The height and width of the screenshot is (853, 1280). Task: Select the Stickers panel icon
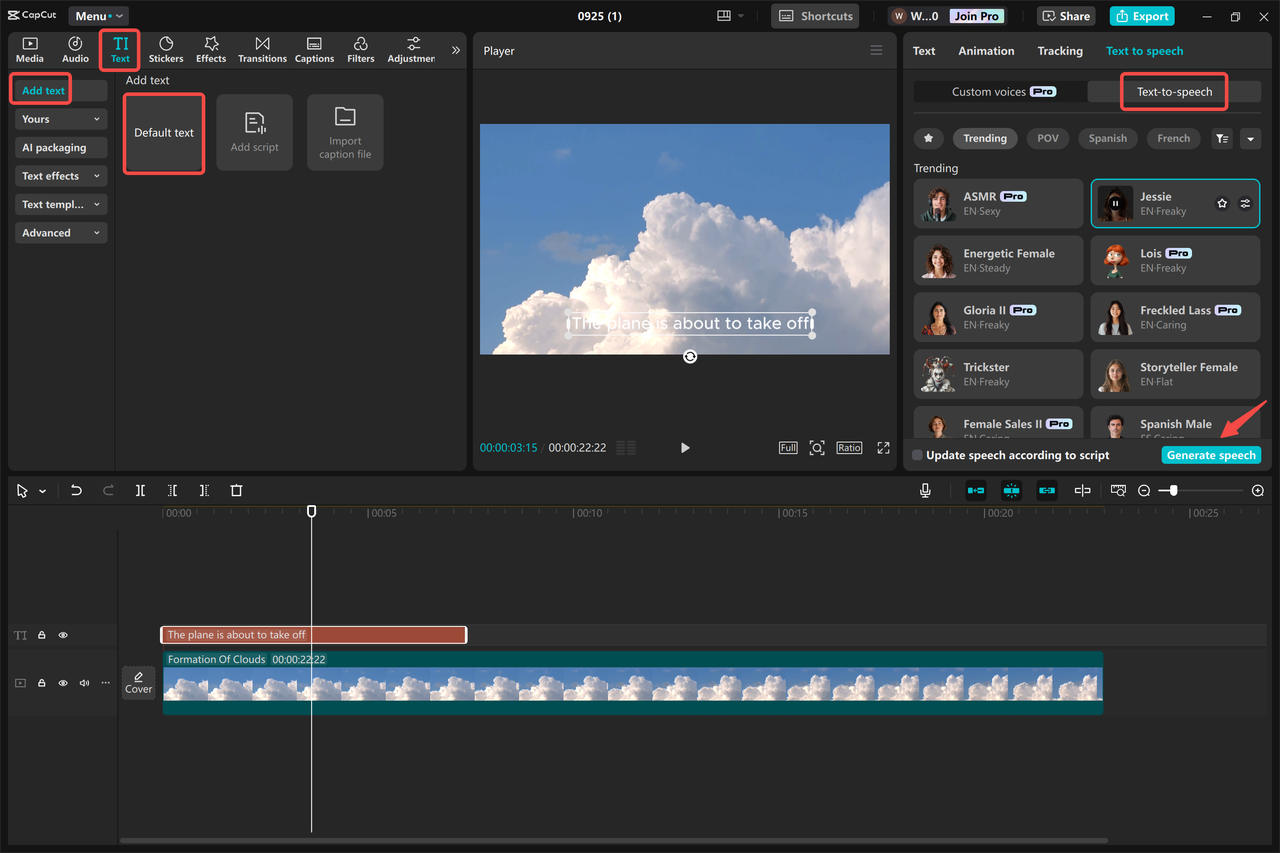(165, 49)
